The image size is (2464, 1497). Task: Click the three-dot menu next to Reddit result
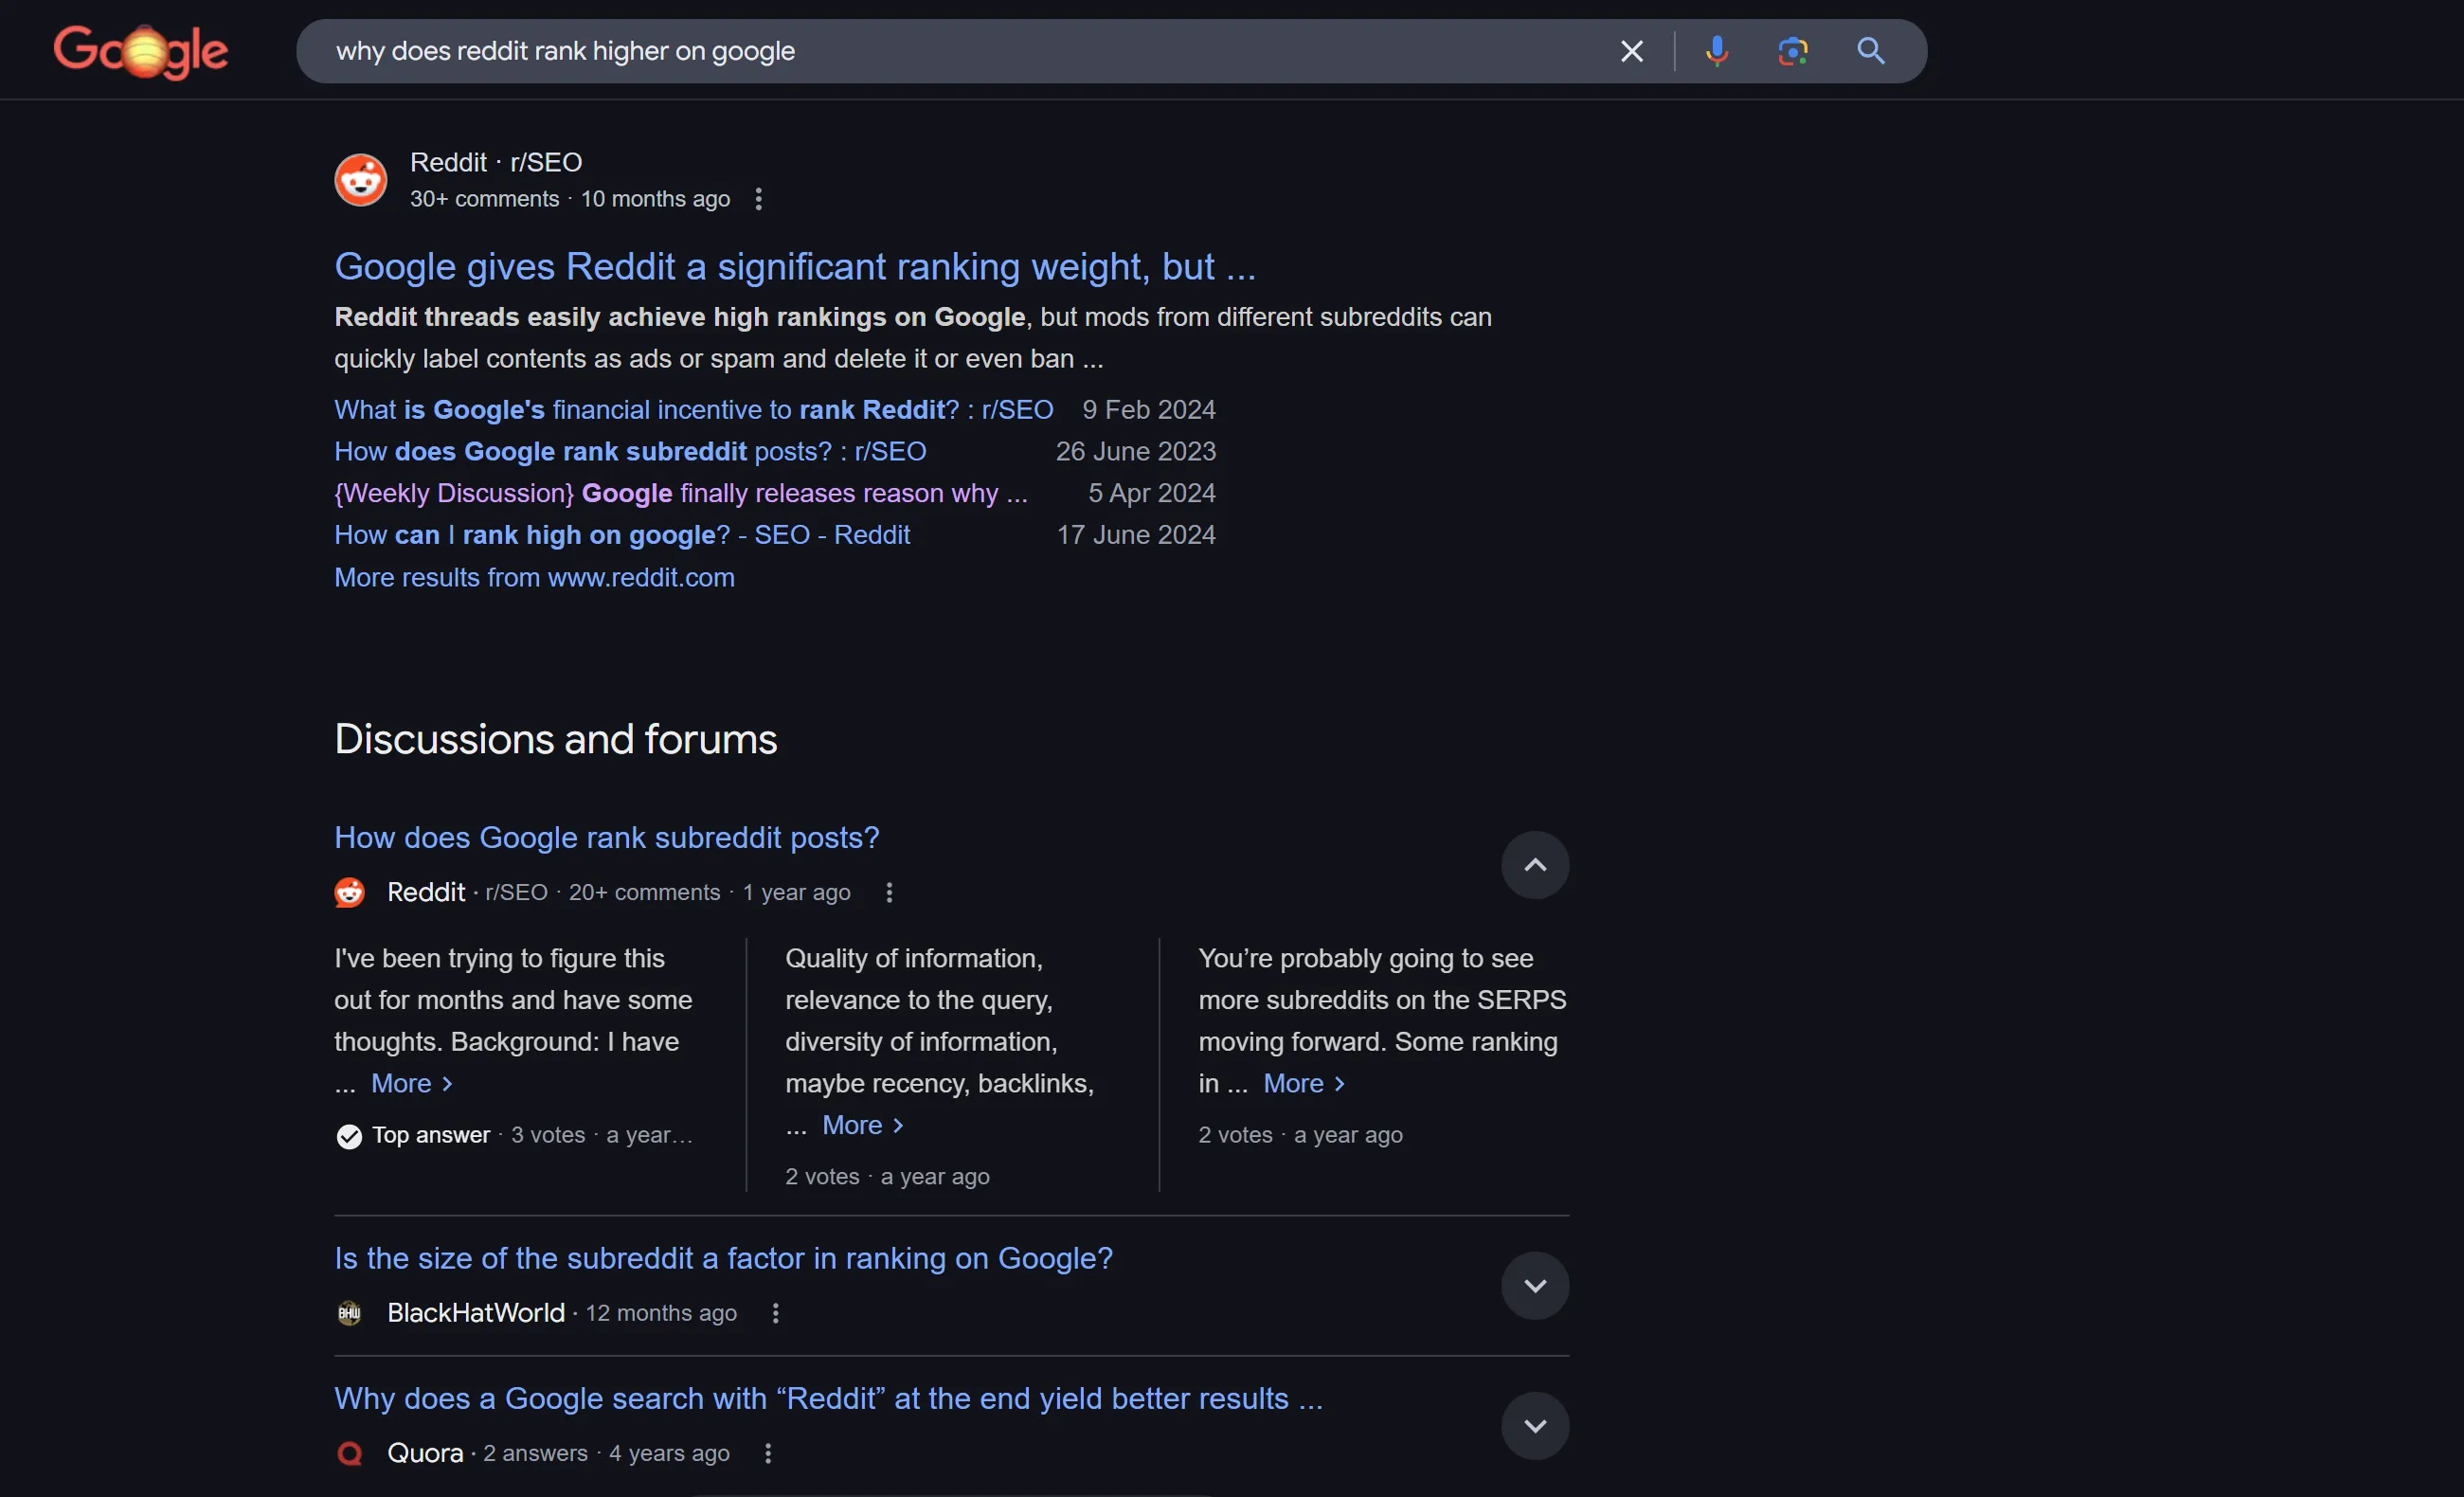pos(757,197)
